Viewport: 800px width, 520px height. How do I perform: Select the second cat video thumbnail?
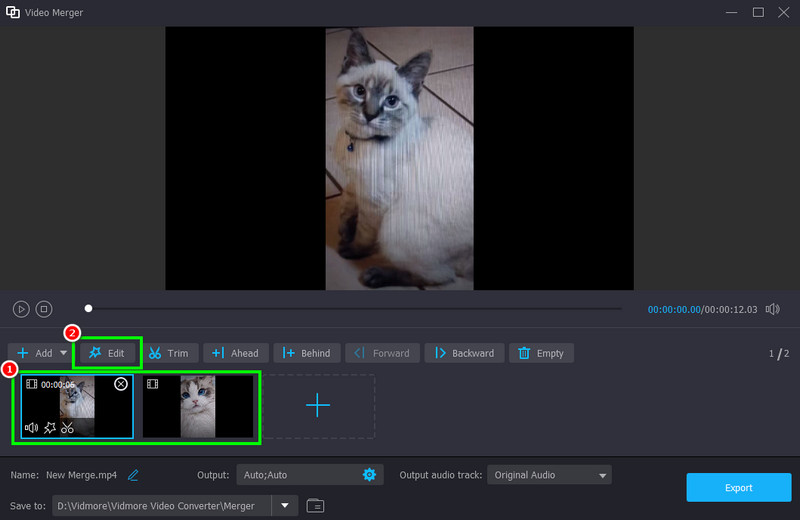click(x=198, y=406)
